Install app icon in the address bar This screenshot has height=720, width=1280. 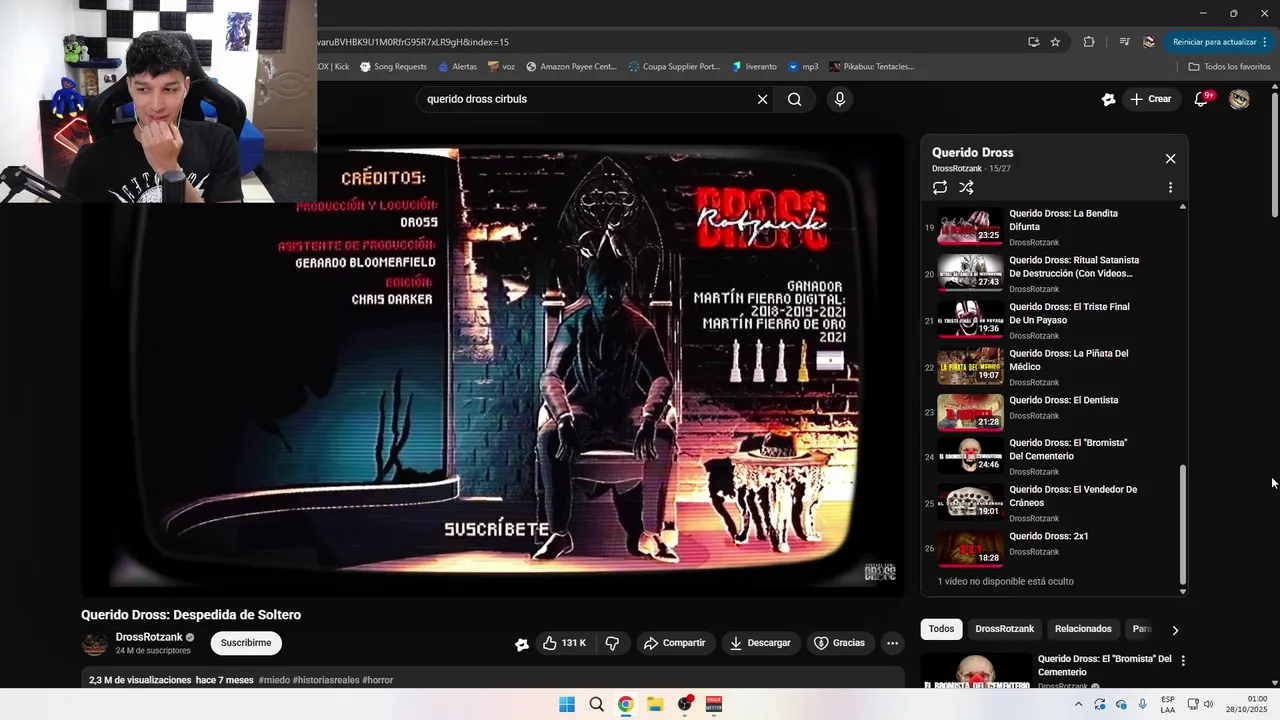pos(1033,42)
